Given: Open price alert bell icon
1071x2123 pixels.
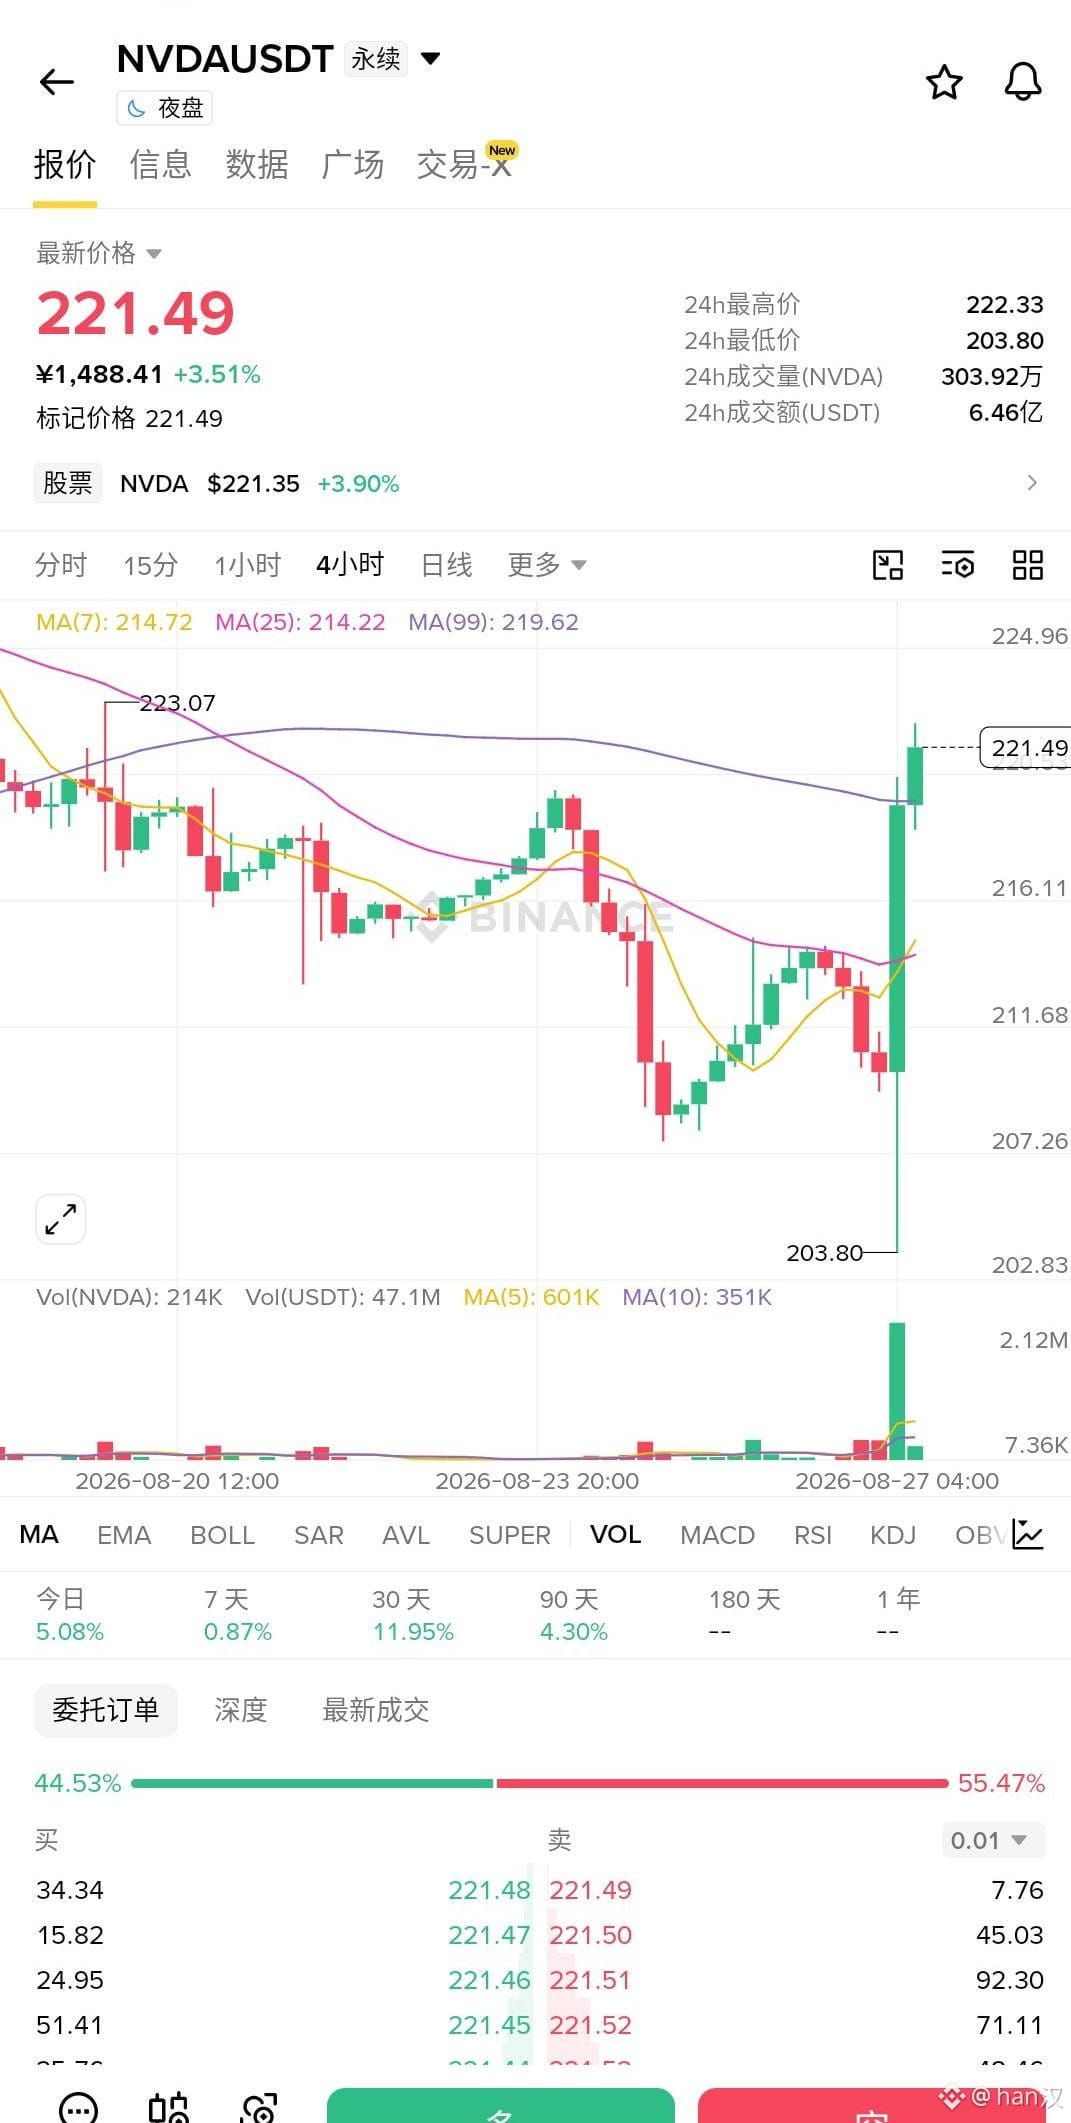Looking at the screenshot, I should 1023,82.
